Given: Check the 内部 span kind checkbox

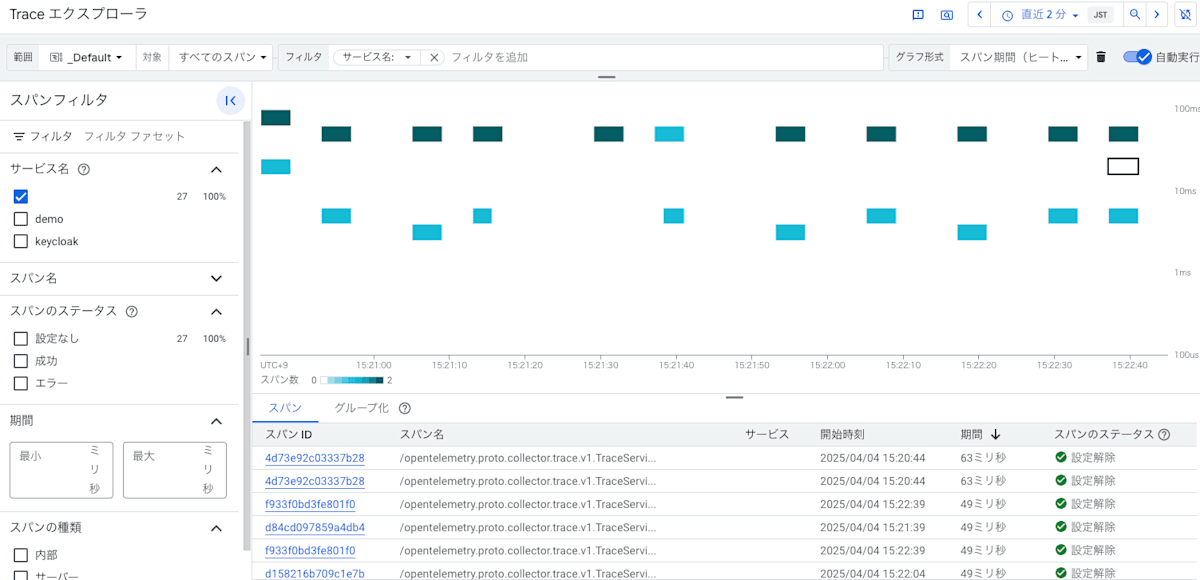Looking at the screenshot, I should point(21,555).
